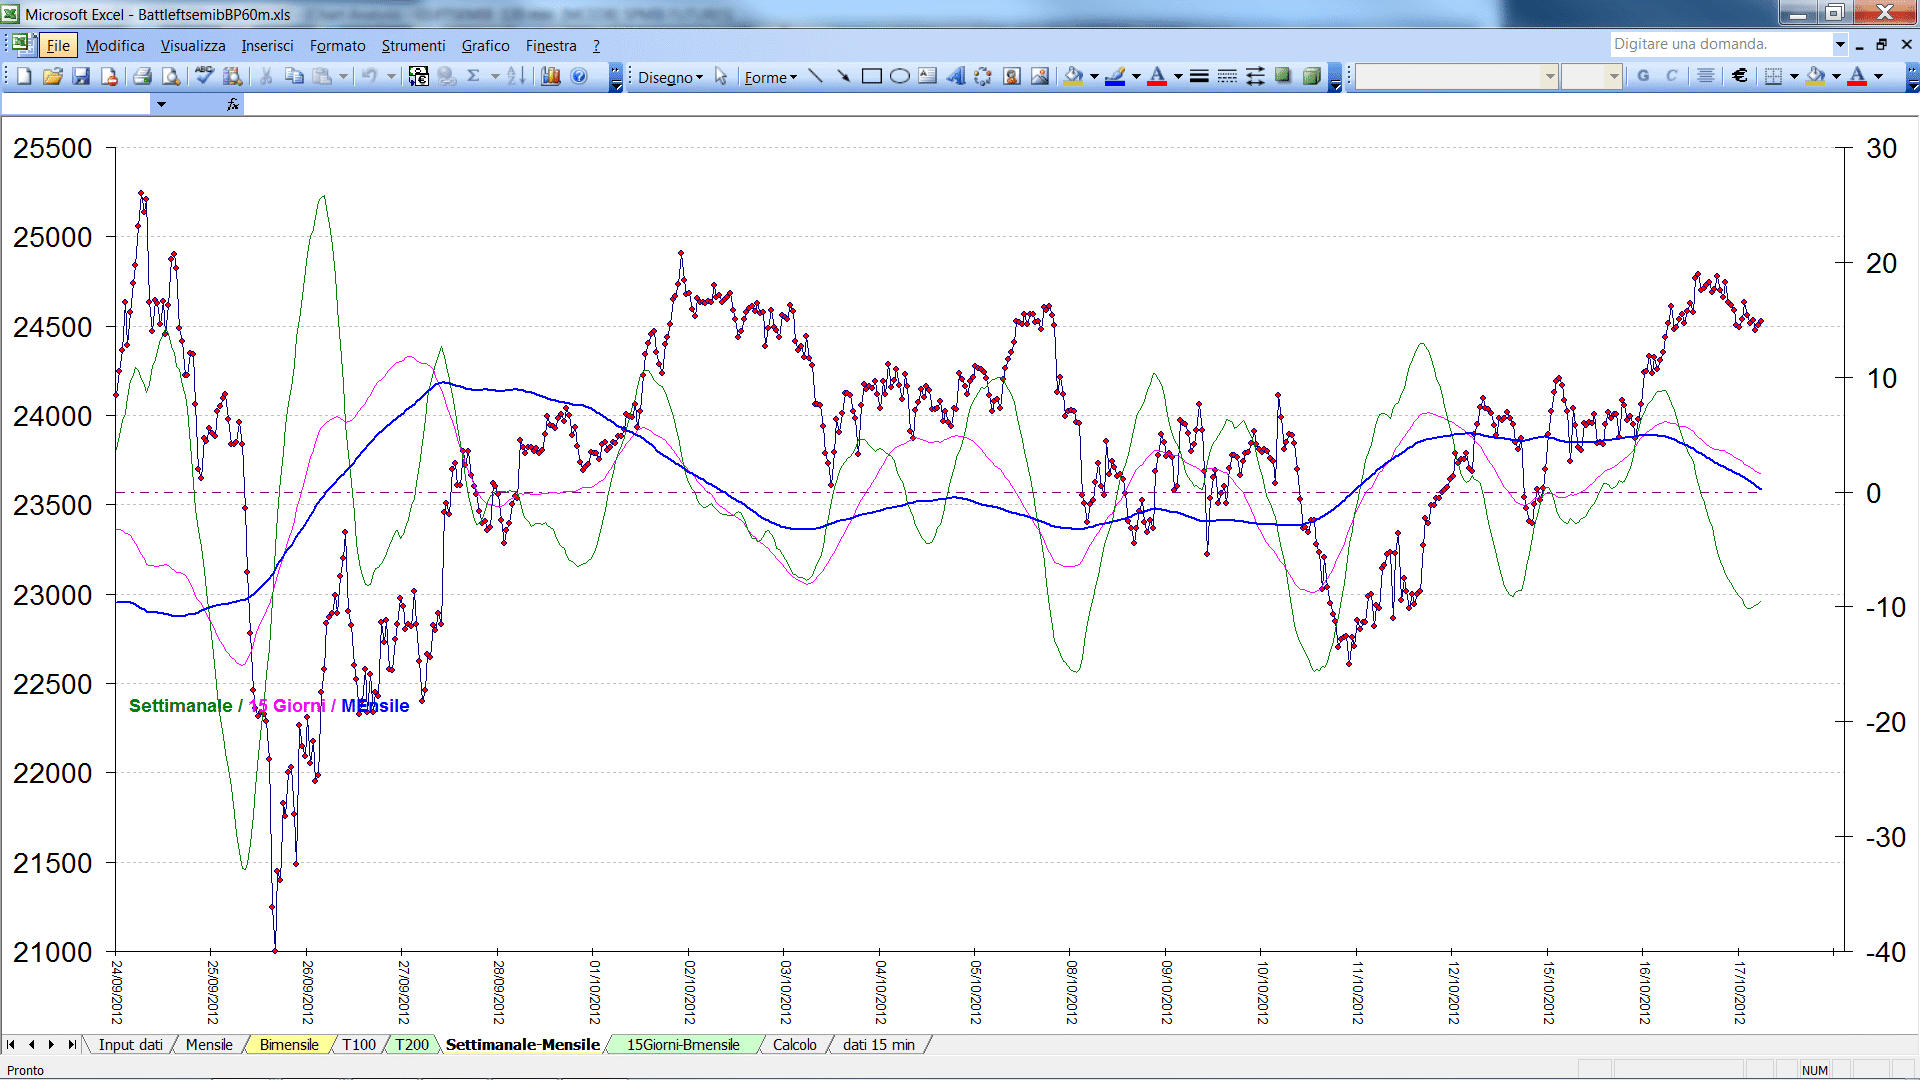Switch to the Calcolo sheet tab
This screenshot has width=1920, height=1080.
(795, 1044)
